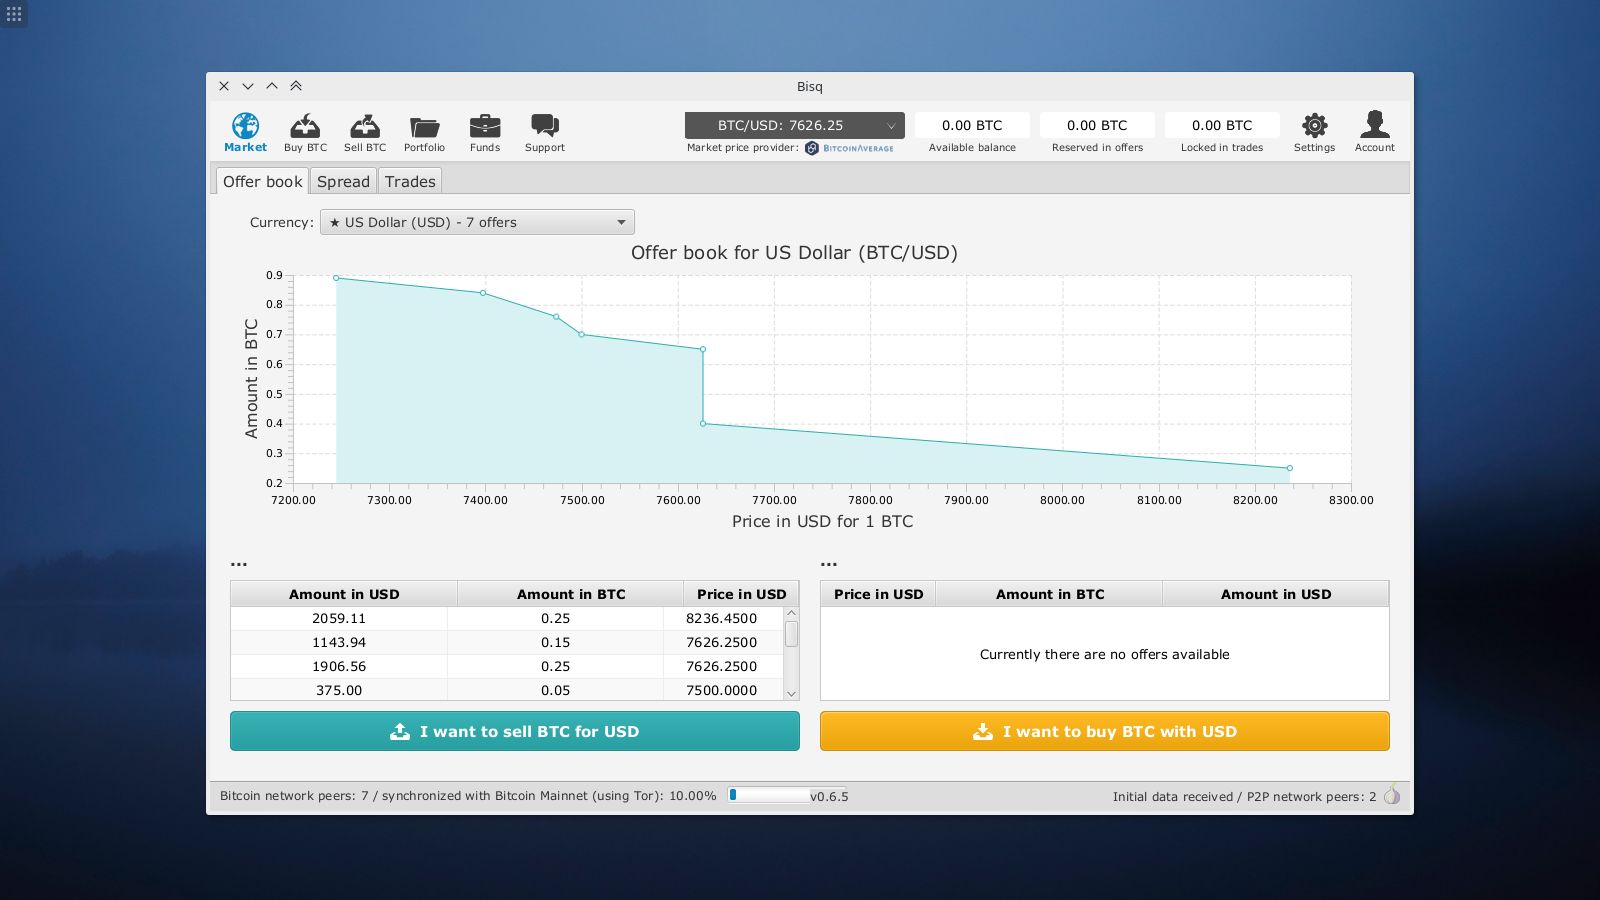Click the chart point at 0.4 BTC
Screen dimensions: 1600x900
coord(703,424)
